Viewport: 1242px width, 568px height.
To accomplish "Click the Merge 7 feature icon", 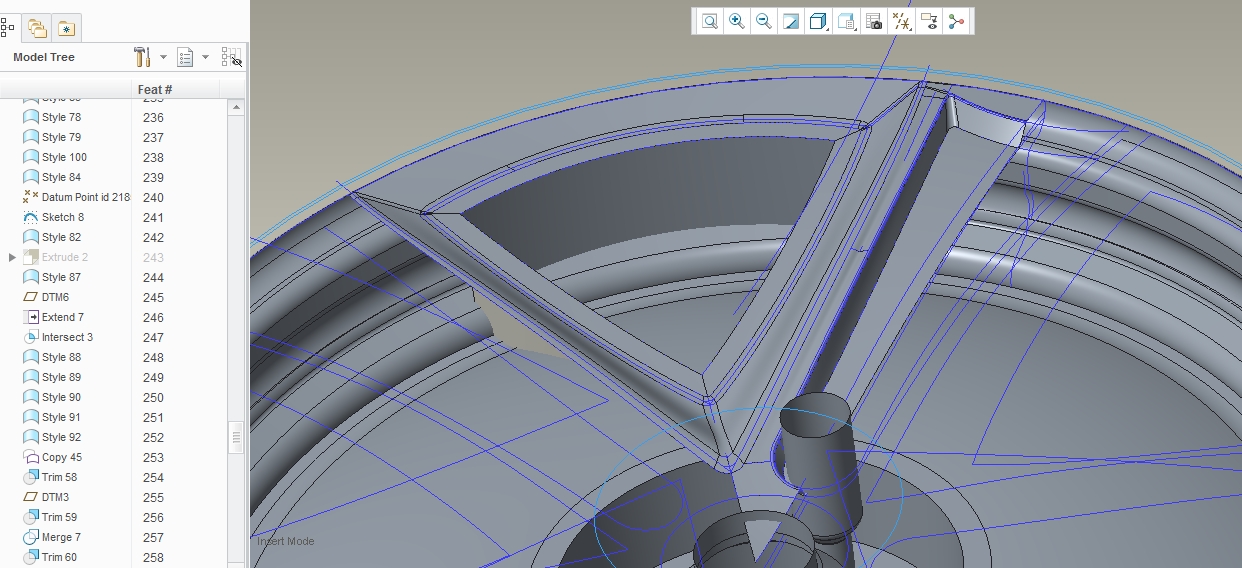I will coord(31,537).
